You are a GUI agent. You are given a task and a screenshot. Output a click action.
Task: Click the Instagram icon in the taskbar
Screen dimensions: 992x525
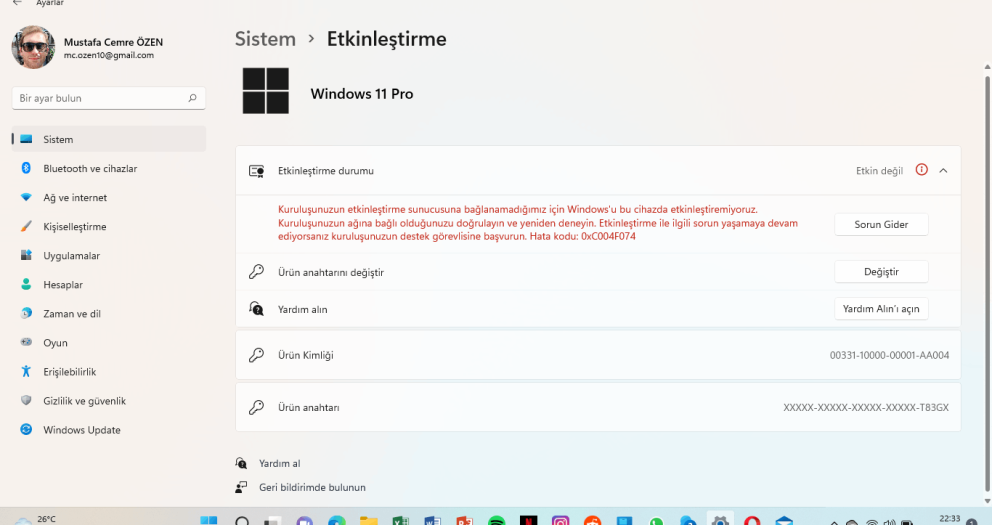[561, 521]
